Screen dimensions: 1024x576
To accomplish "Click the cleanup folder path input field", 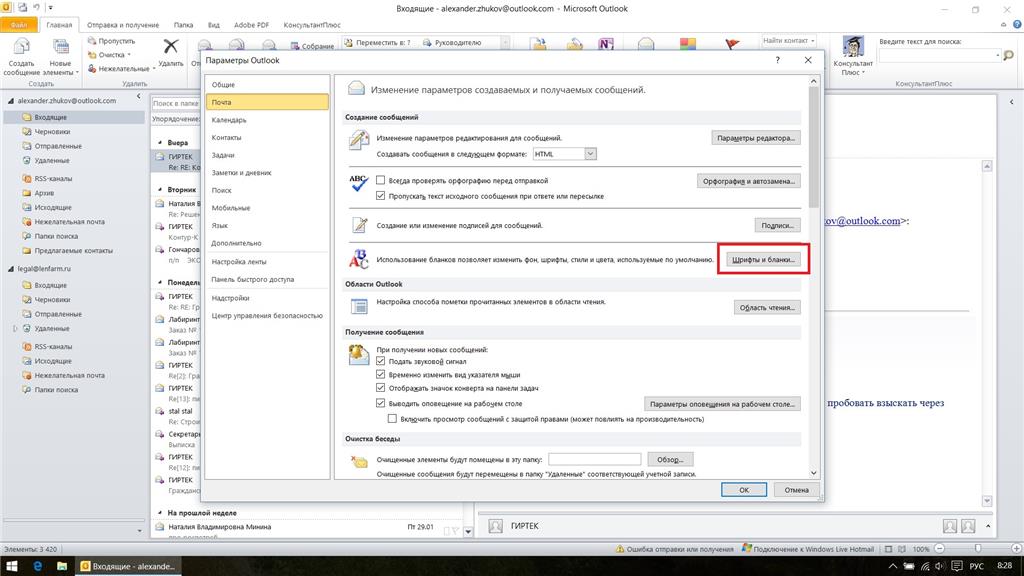I will (x=594, y=460).
